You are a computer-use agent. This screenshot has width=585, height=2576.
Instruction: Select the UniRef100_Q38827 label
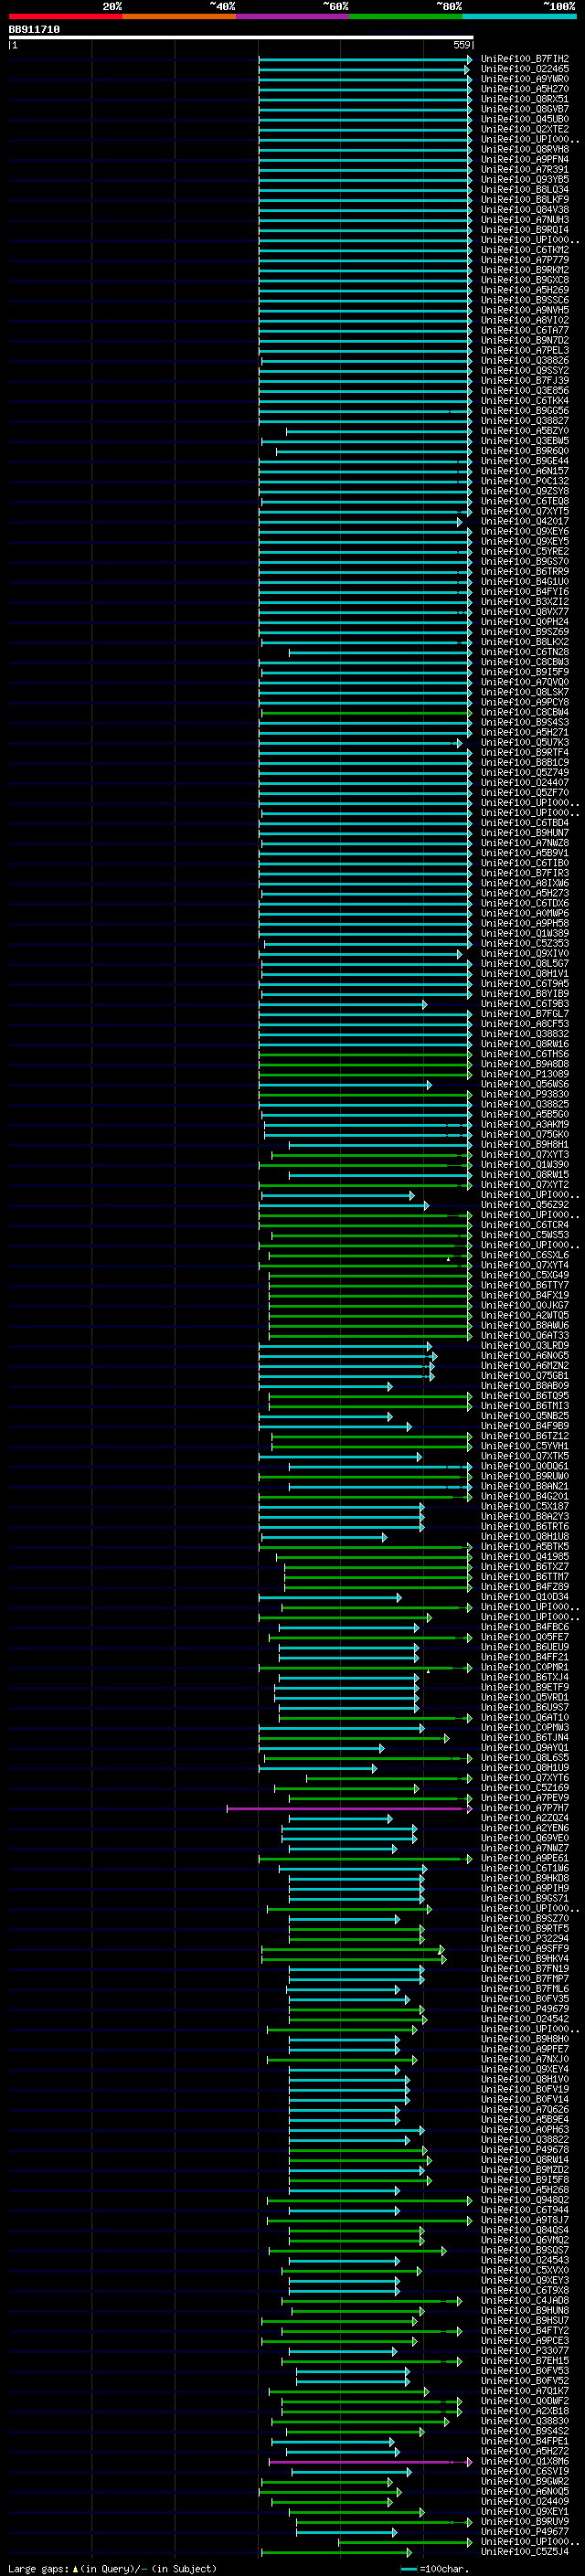(524, 421)
